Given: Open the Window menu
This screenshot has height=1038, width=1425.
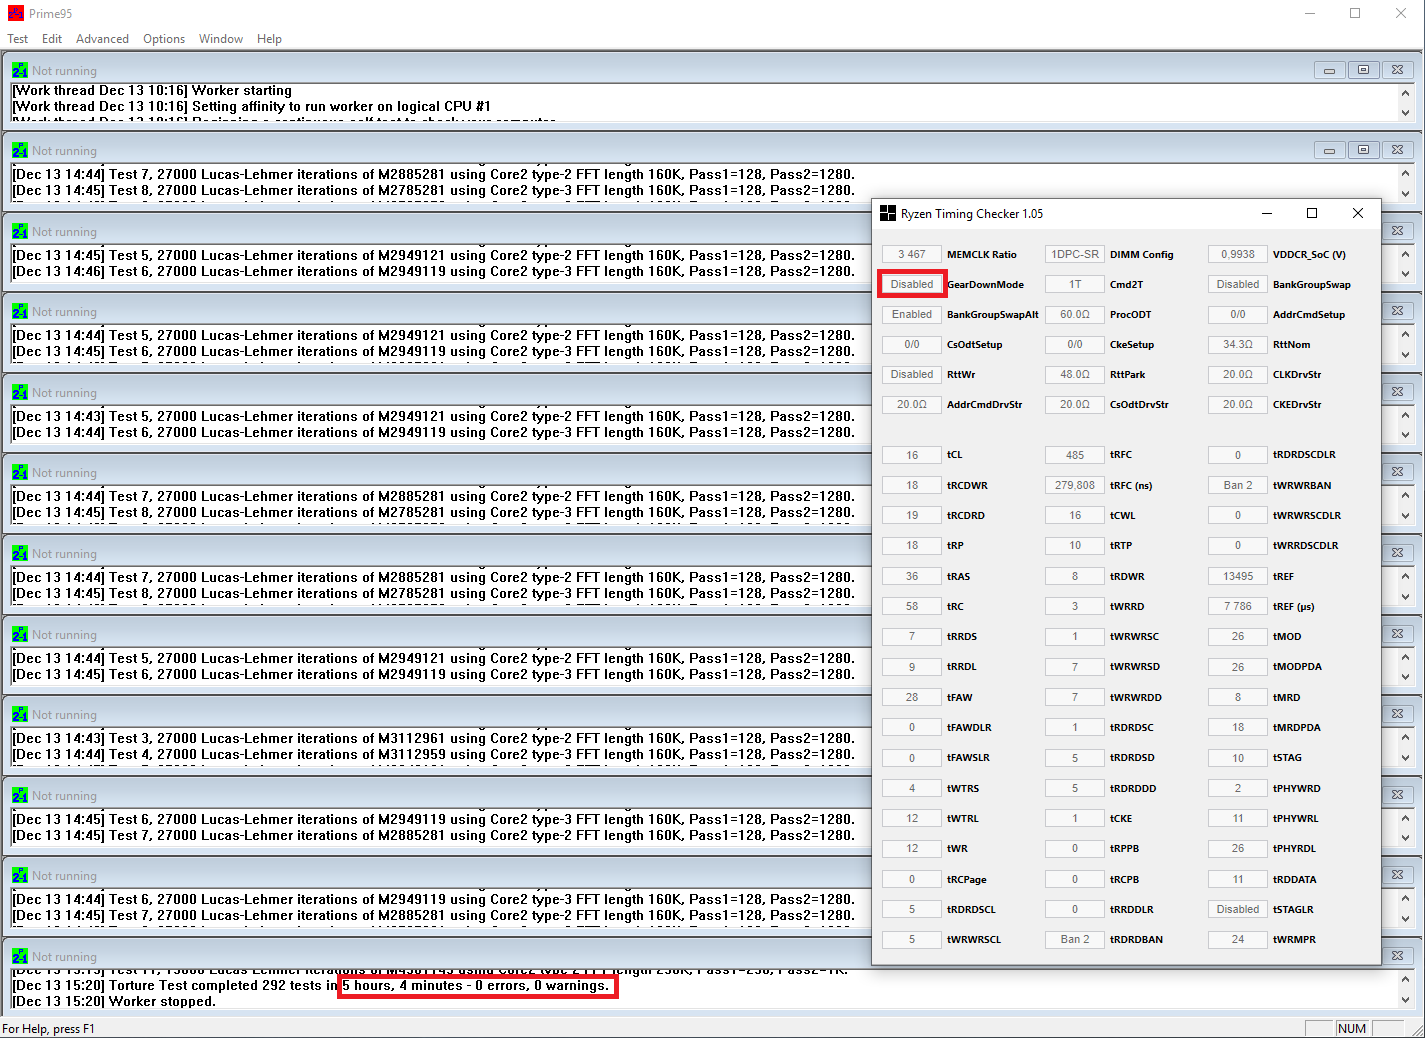Looking at the screenshot, I should [x=221, y=39].
